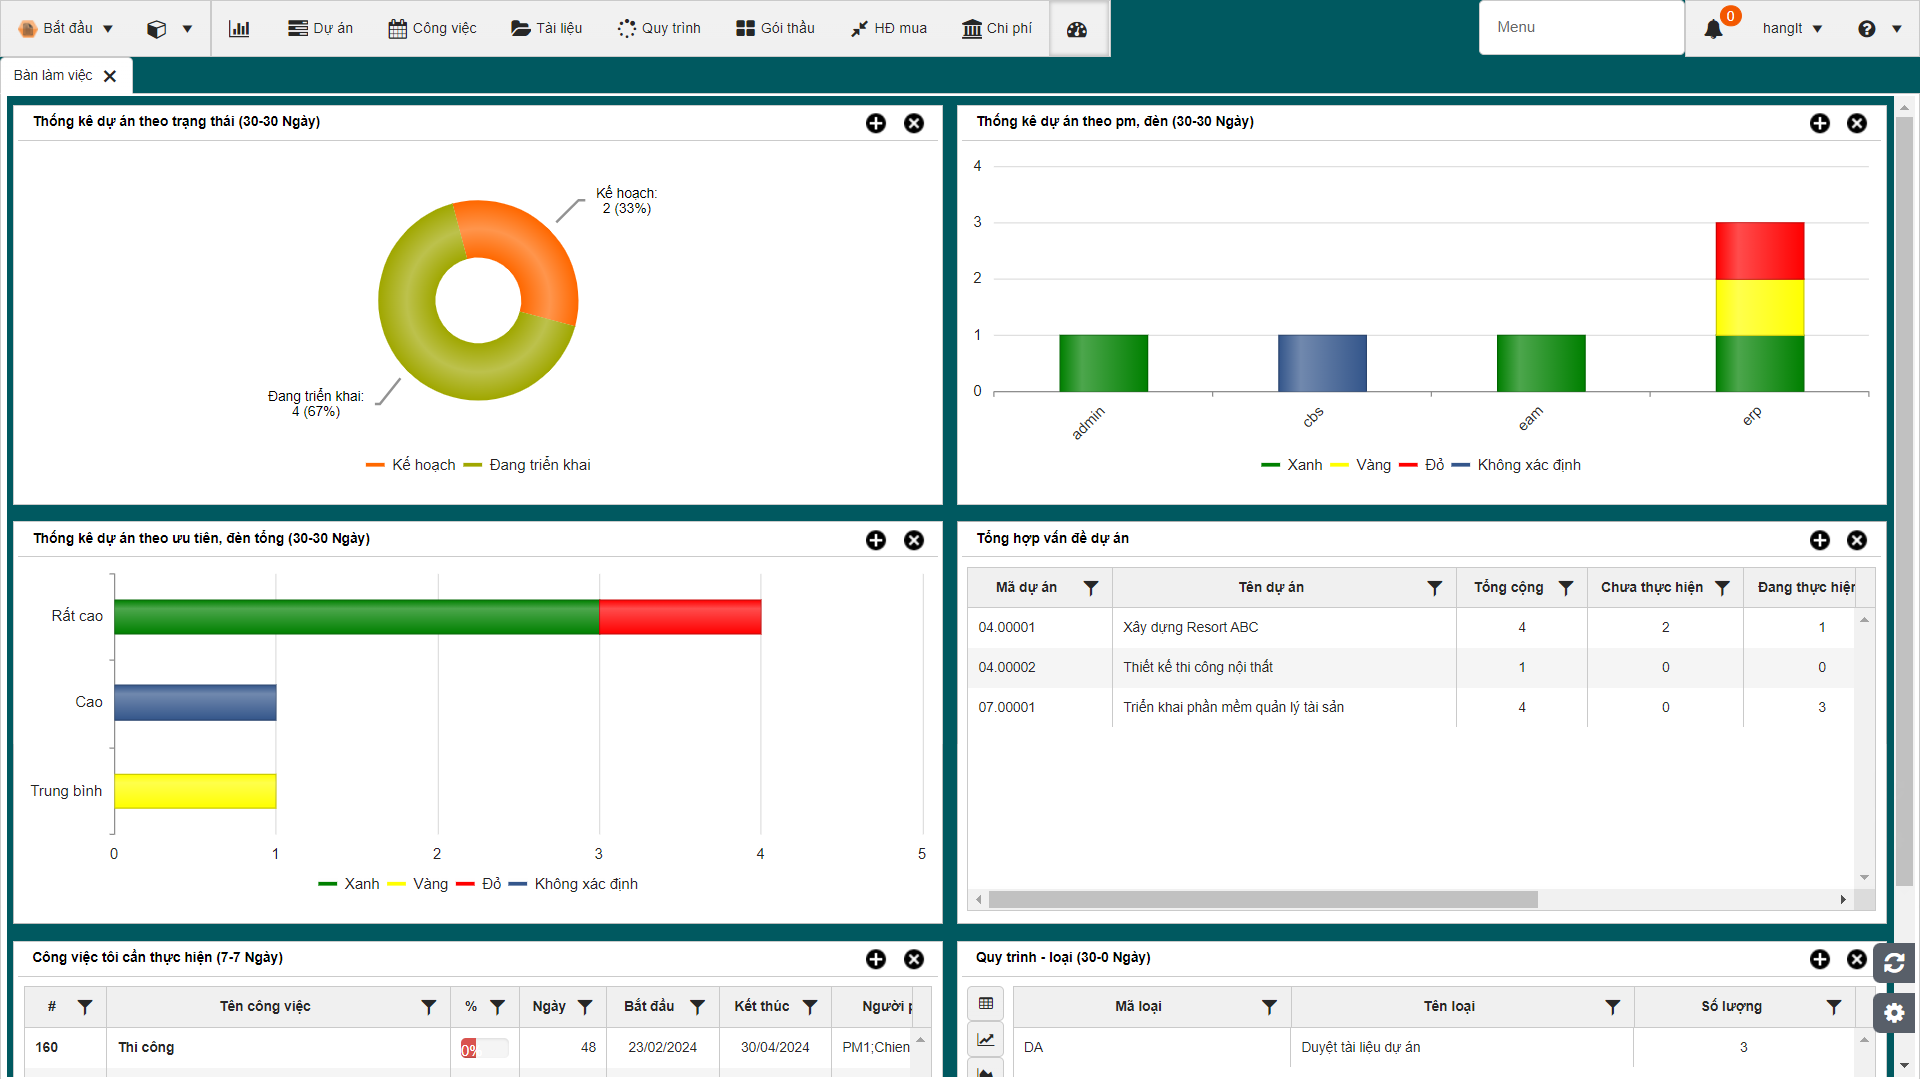Open the Chi phí menu
The height and width of the screenshot is (1079, 1920).
click(997, 29)
